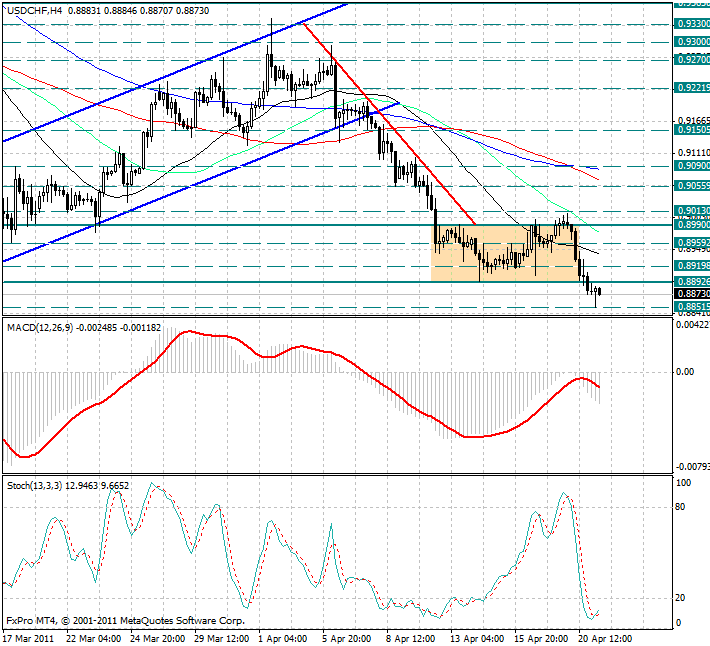Select the 0.8990 price level label
The width and height of the screenshot is (710, 646).
[692, 225]
